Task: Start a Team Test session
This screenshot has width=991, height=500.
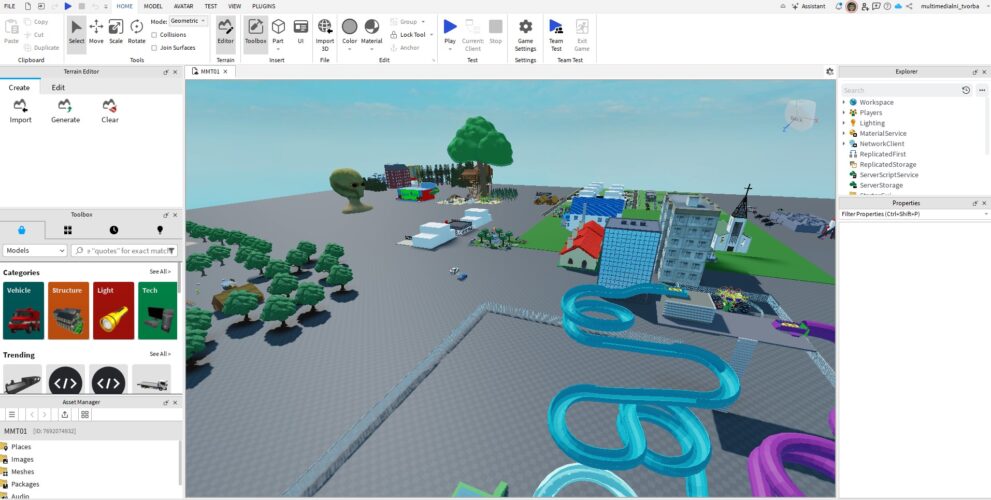Action: (556, 35)
